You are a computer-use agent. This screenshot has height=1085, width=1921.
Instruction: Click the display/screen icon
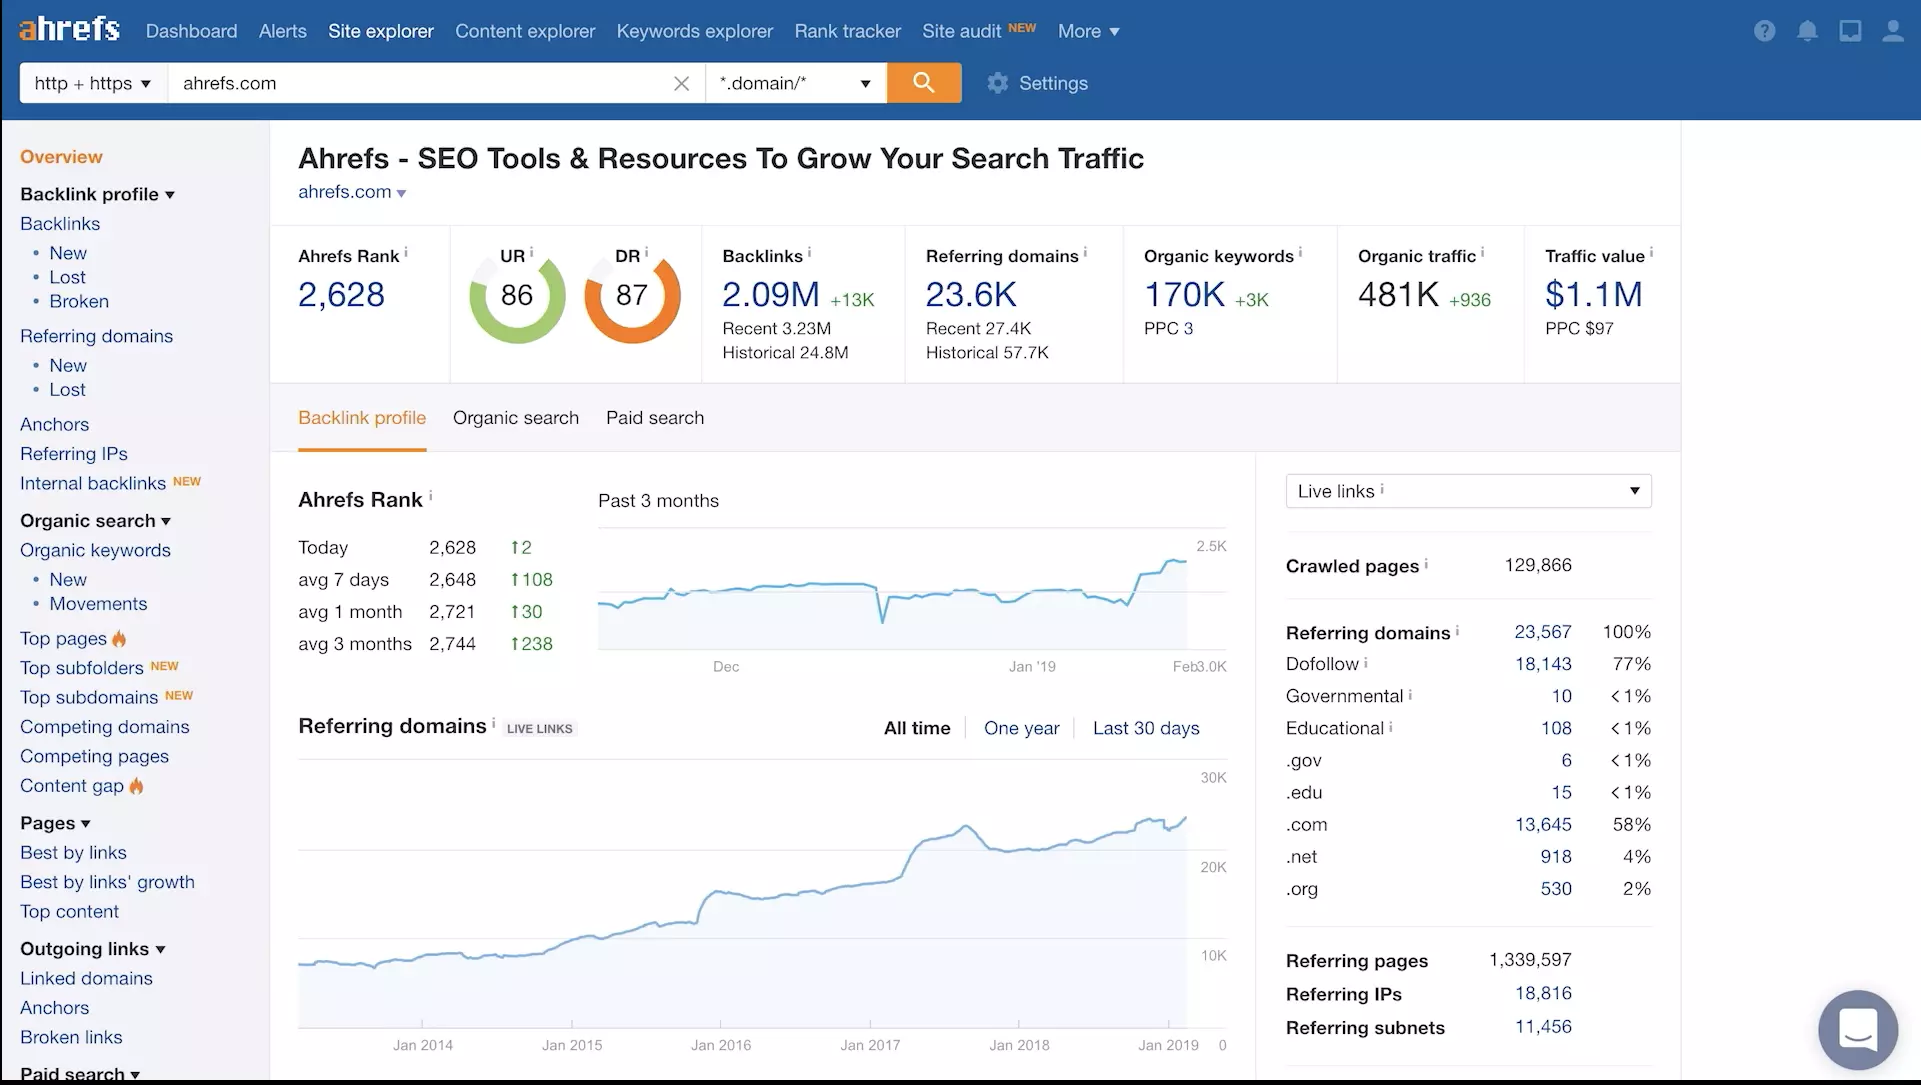click(x=1850, y=29)
